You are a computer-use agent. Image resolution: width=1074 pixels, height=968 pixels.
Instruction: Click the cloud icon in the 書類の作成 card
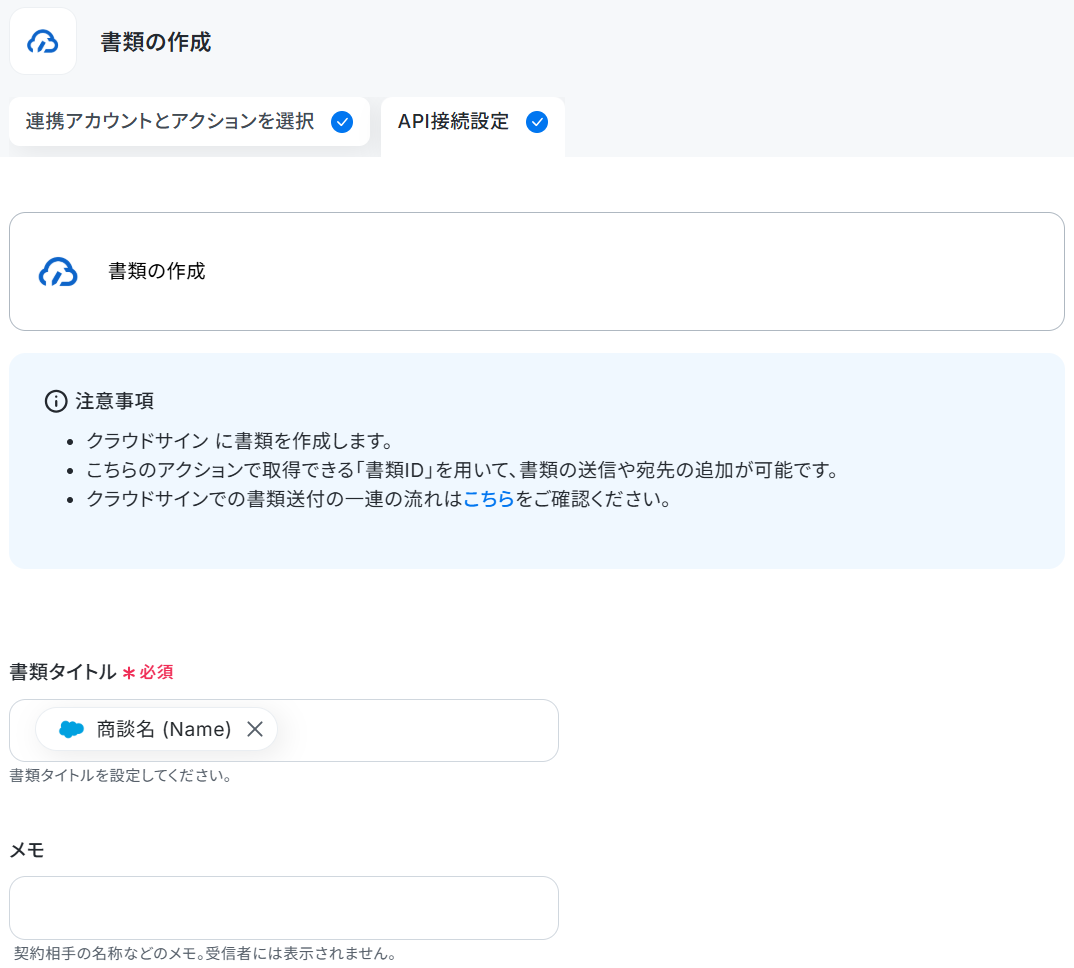coord(58,271)
